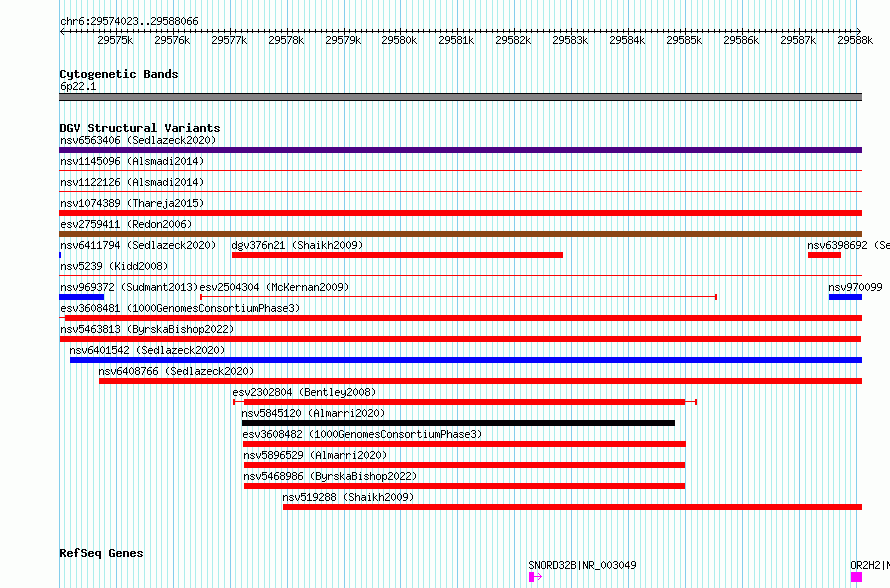This screenshot has height=588, width=890.
Task: Select the gray 6p22.1 cytogenetic band bar
Action: click(x=460, y=97)
